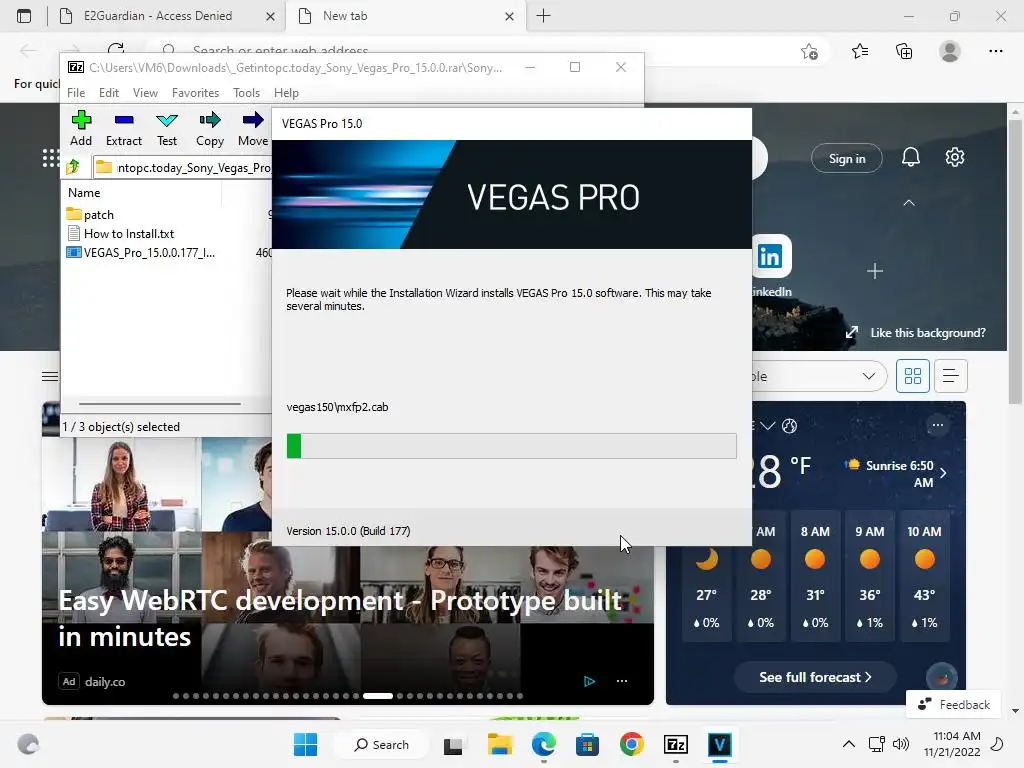Viewport: 1024px width, 768px height.
Task: Close the E2Guardian browser tab
Action: (x=270, y=16)
